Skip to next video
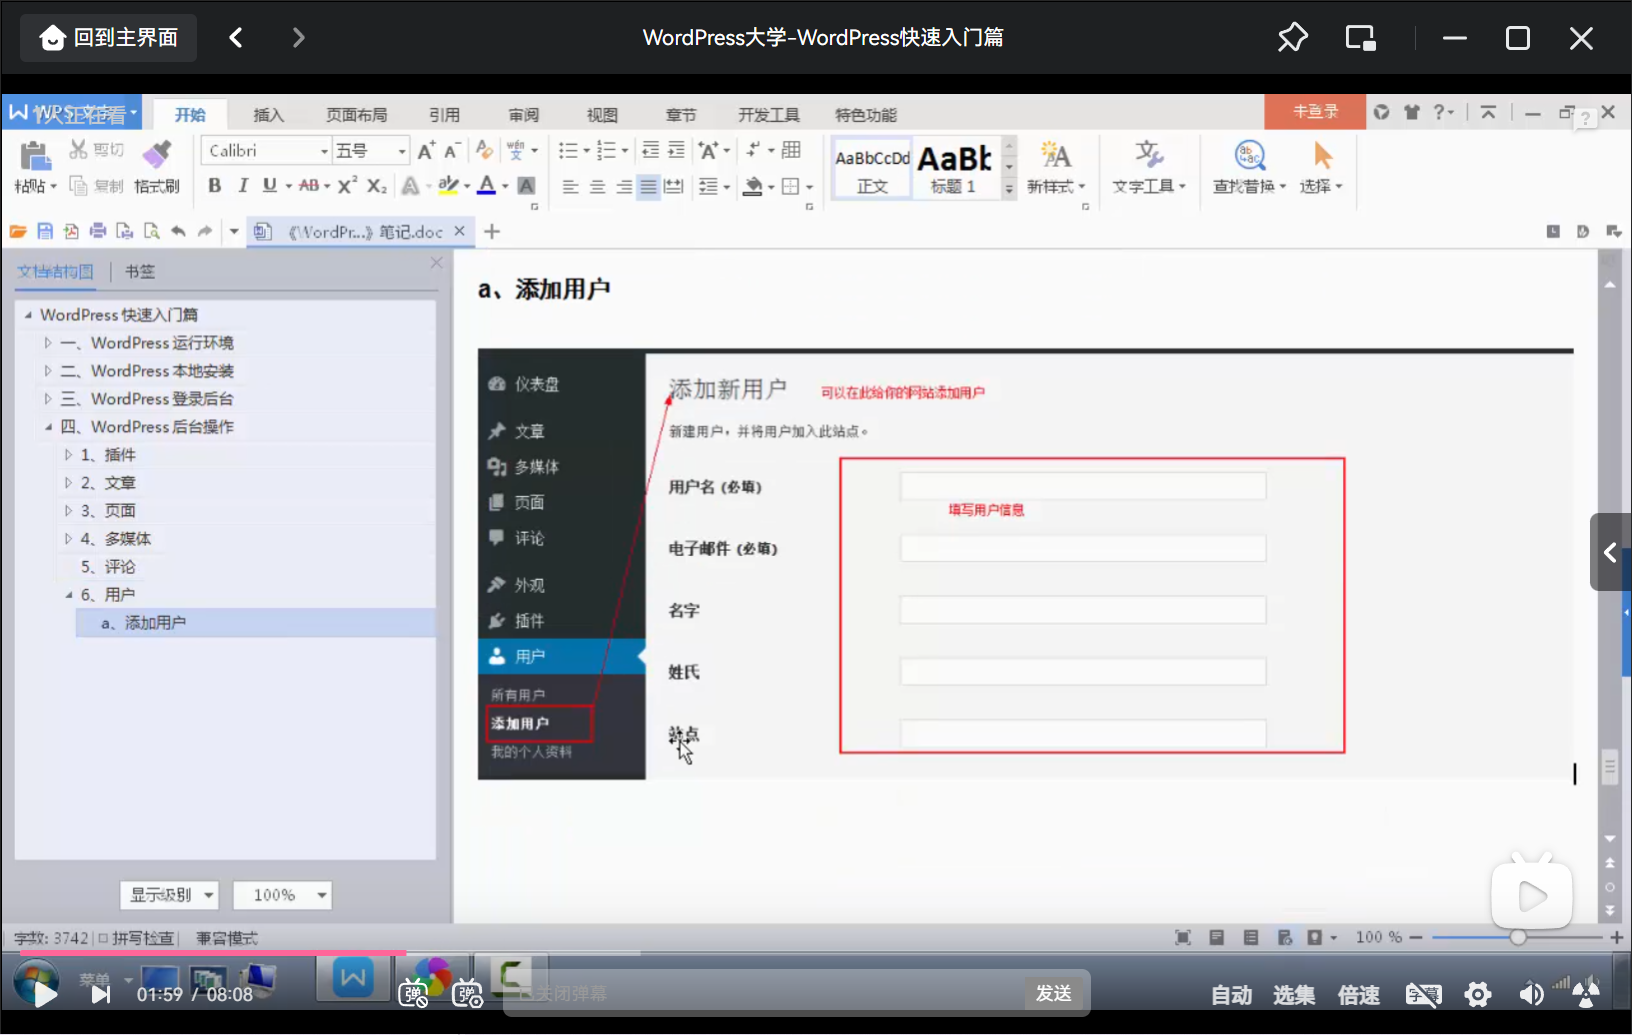 point(101,994)
